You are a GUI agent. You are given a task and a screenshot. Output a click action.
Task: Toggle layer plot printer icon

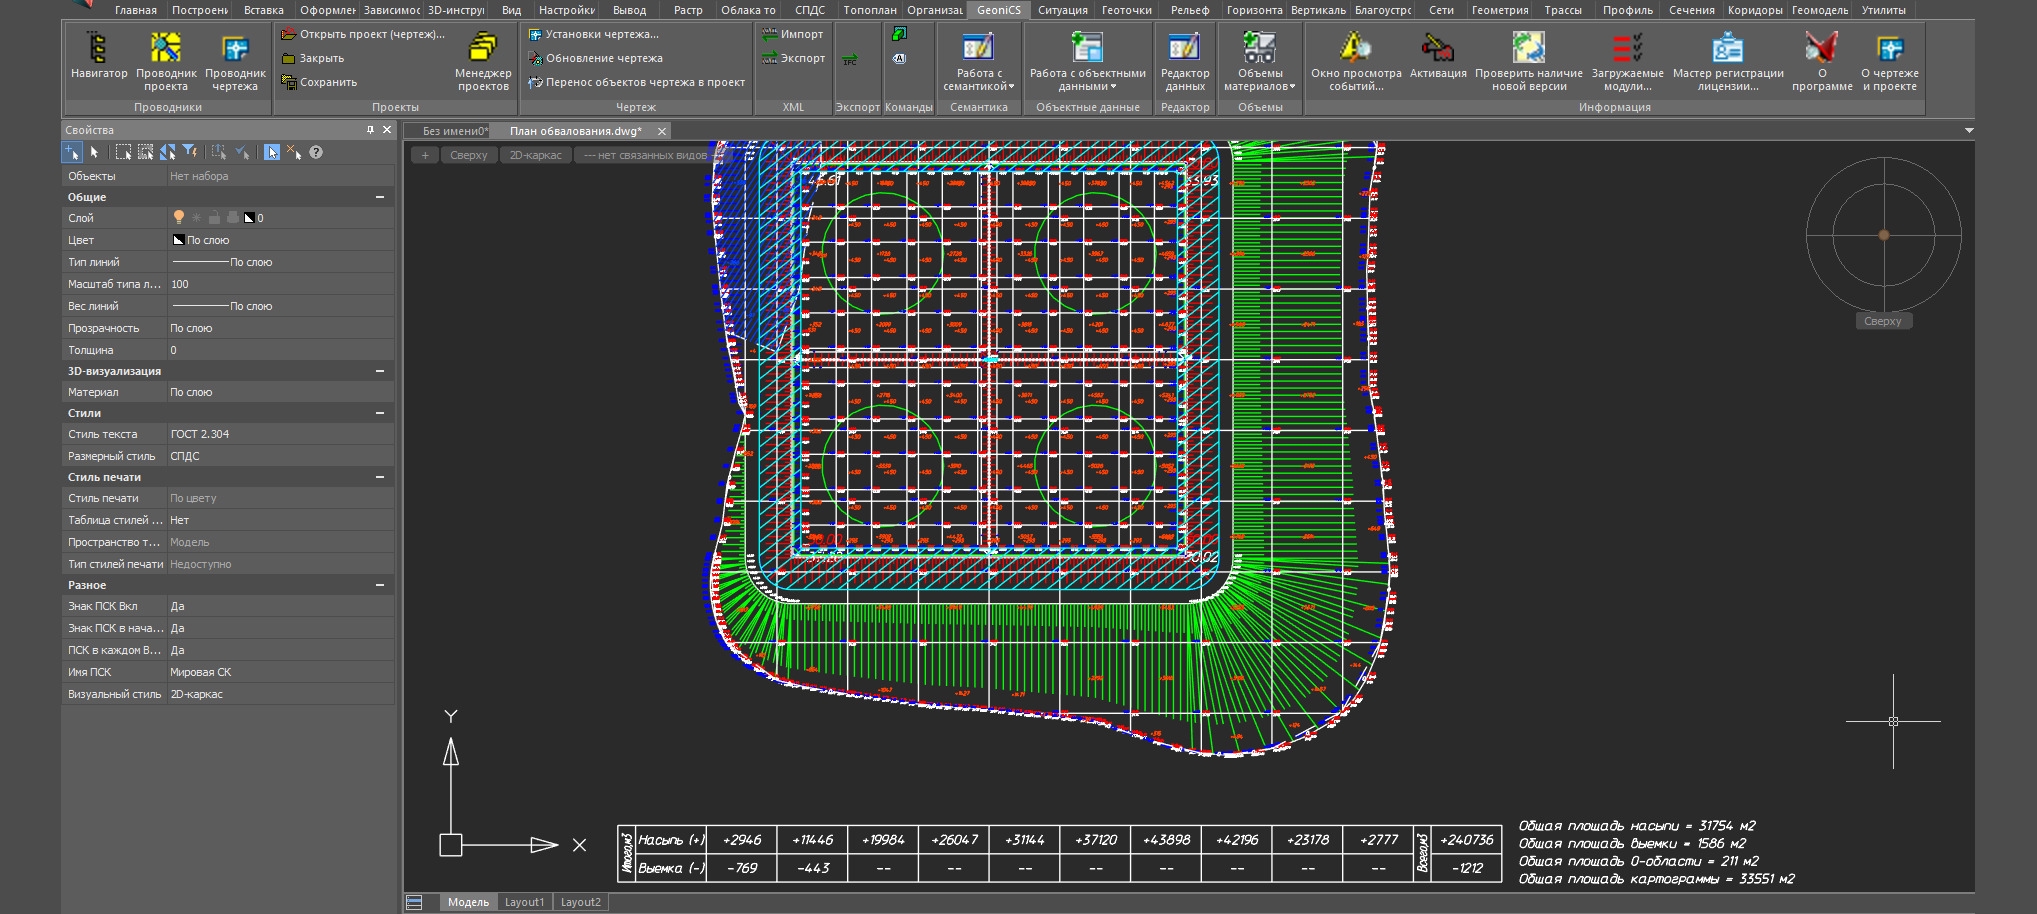coord(232,217)
